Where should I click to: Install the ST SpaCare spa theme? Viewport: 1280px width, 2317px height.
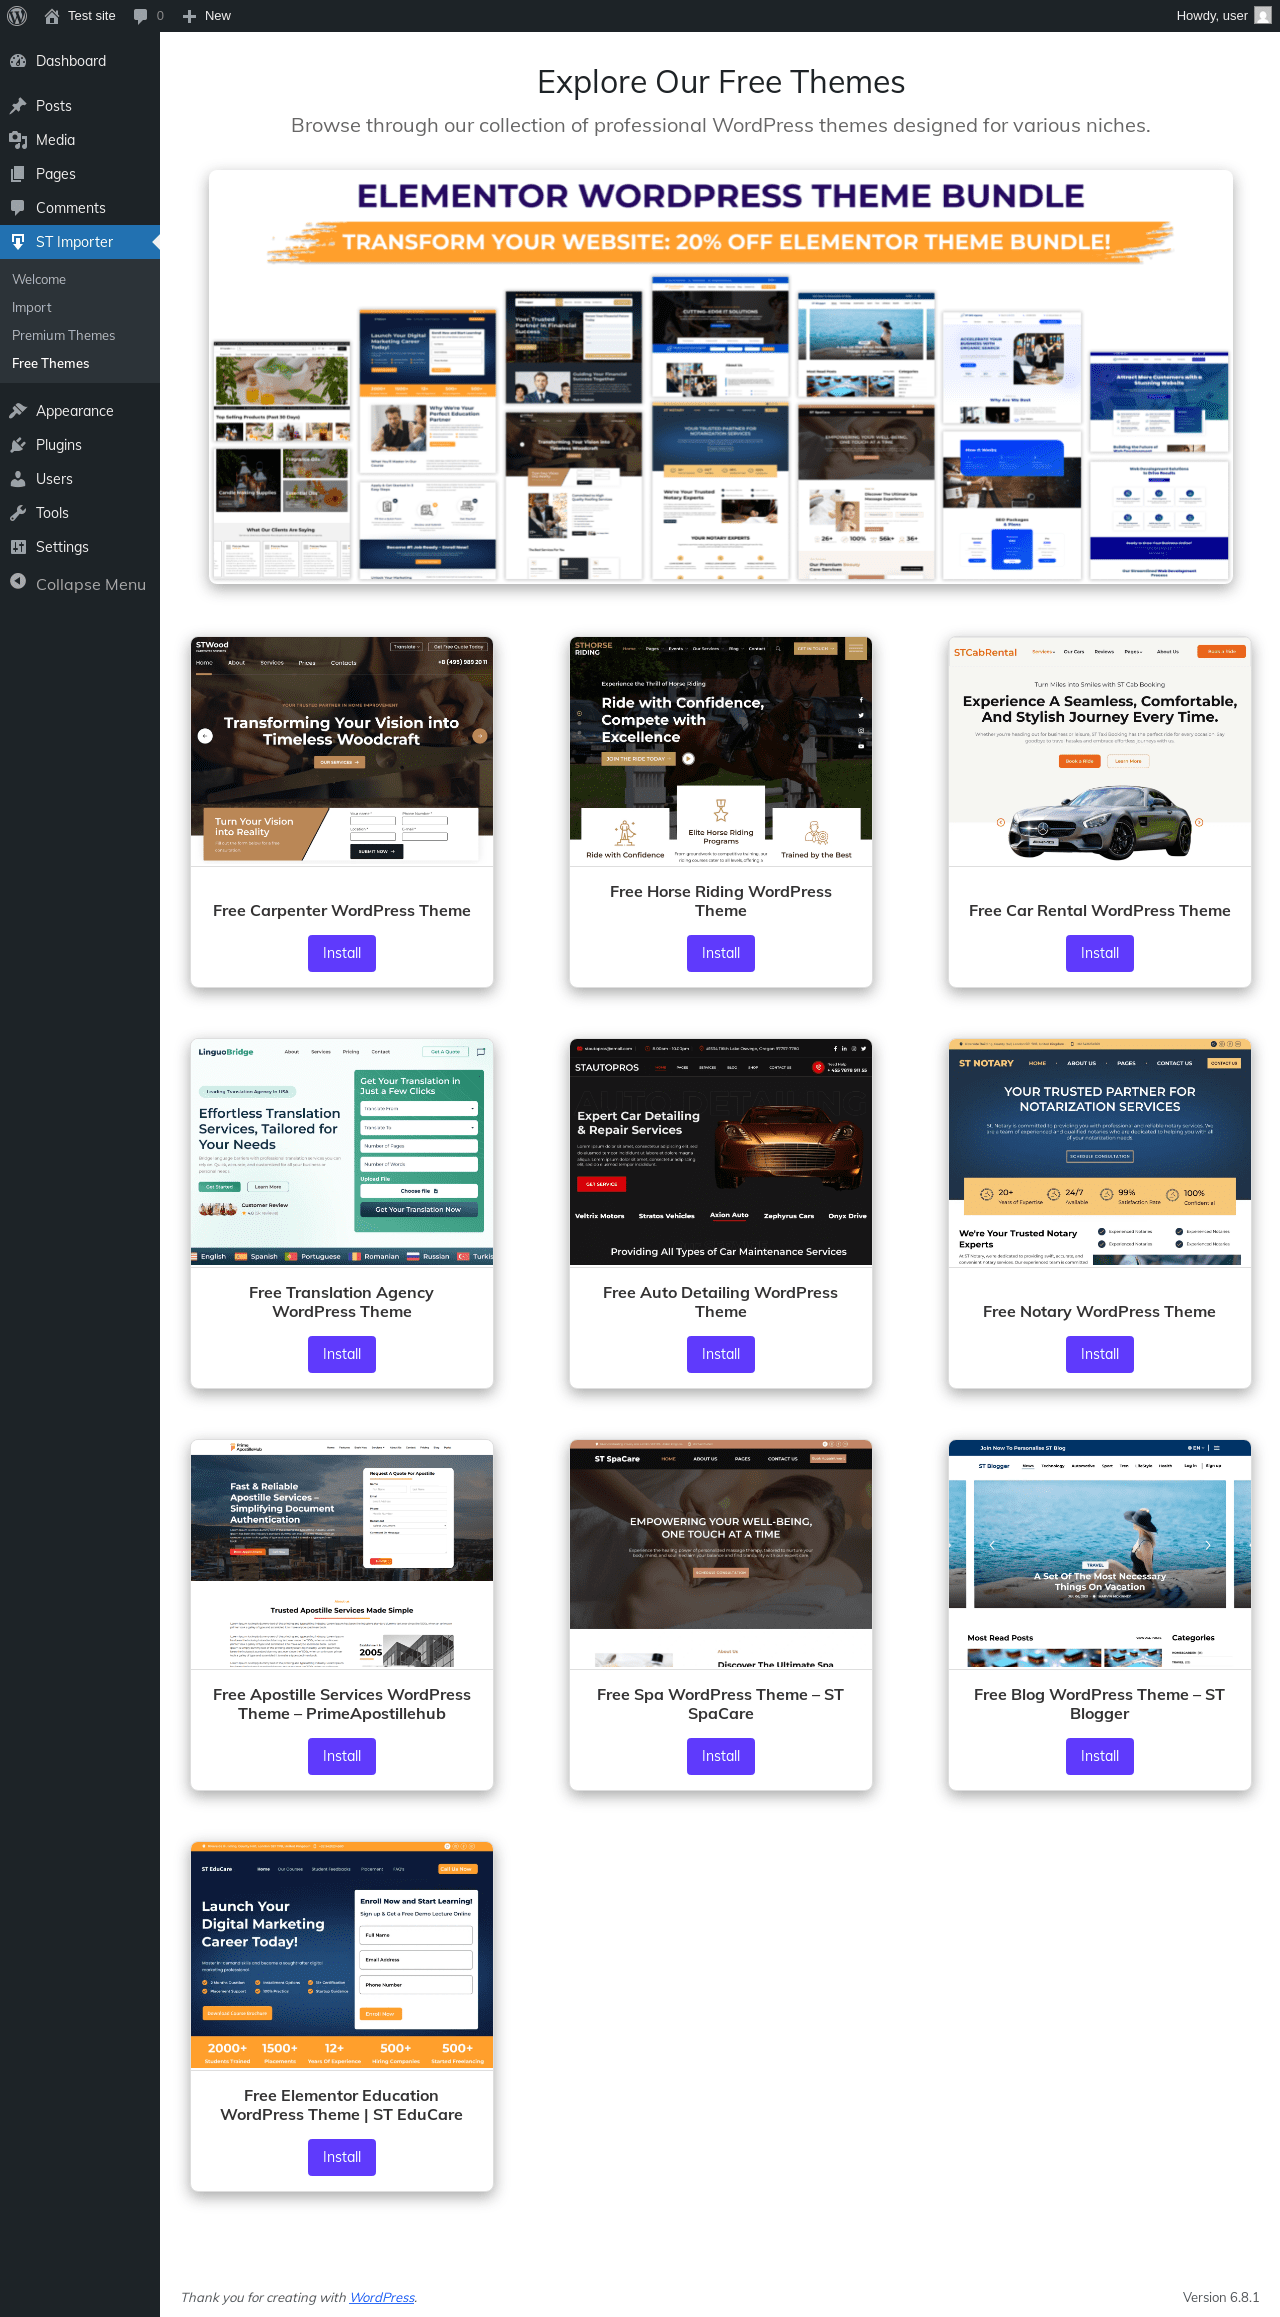721,1756
